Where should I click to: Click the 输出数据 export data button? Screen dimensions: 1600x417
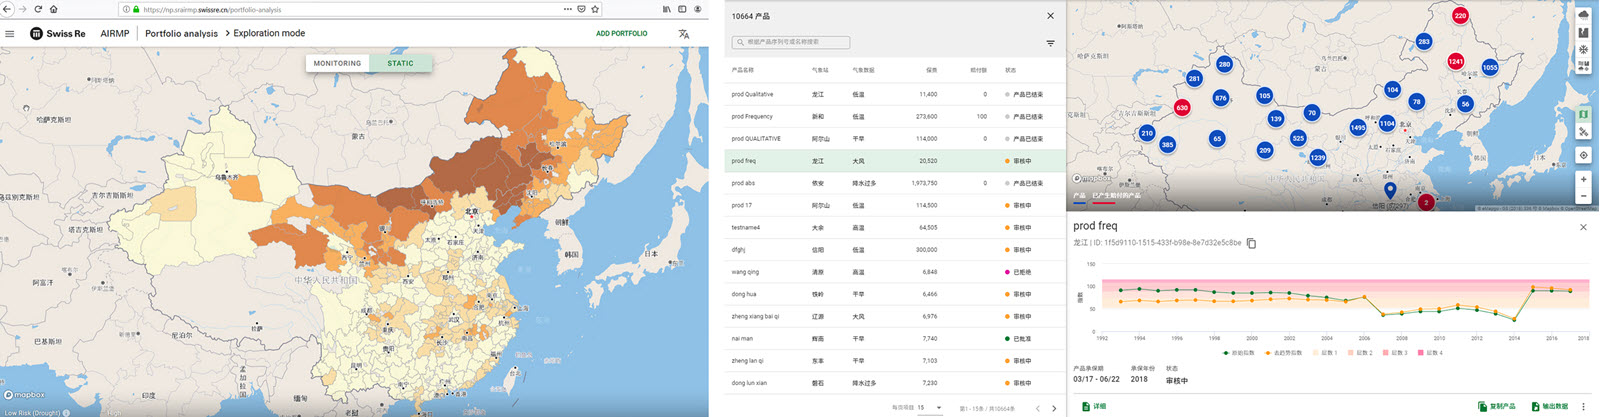[x=1549, y=407]
